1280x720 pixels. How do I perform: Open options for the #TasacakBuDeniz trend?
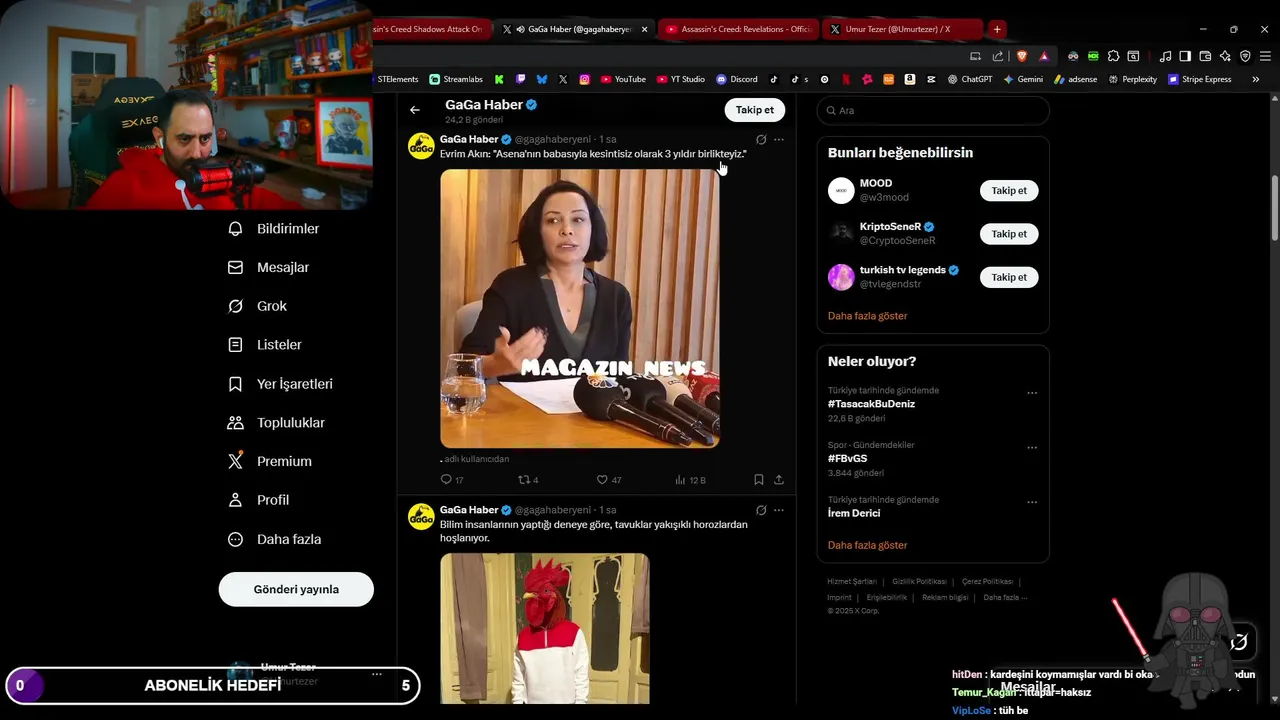tap(1032, 393)
